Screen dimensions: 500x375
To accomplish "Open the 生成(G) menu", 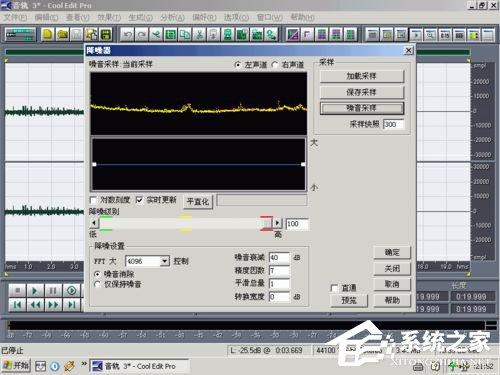I will tap(140, 17).
